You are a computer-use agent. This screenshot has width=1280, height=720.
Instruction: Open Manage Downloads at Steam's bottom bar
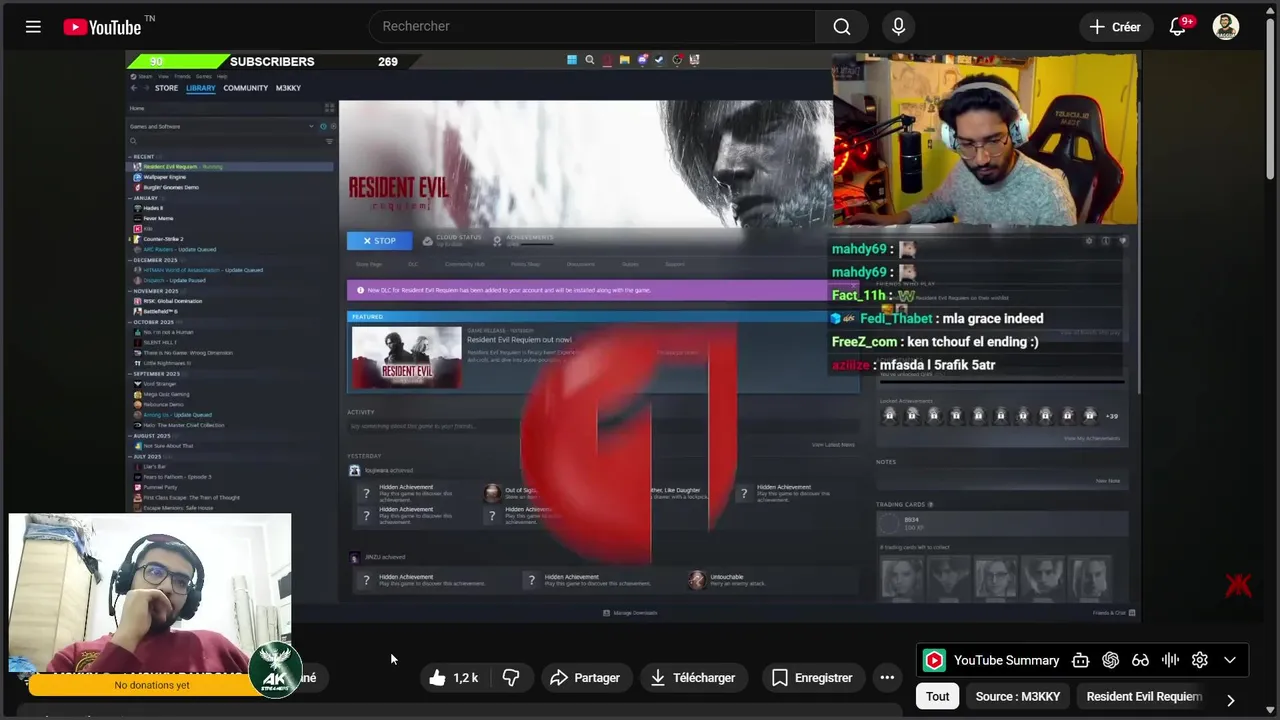tap(631, 613)
